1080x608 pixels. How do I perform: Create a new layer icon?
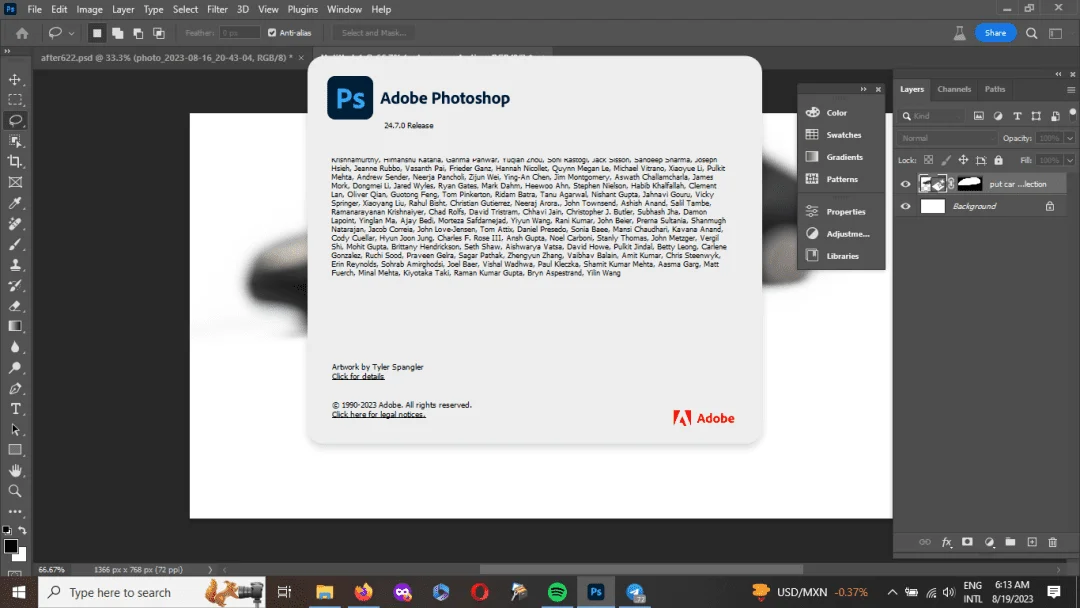tap(1032, 543)
